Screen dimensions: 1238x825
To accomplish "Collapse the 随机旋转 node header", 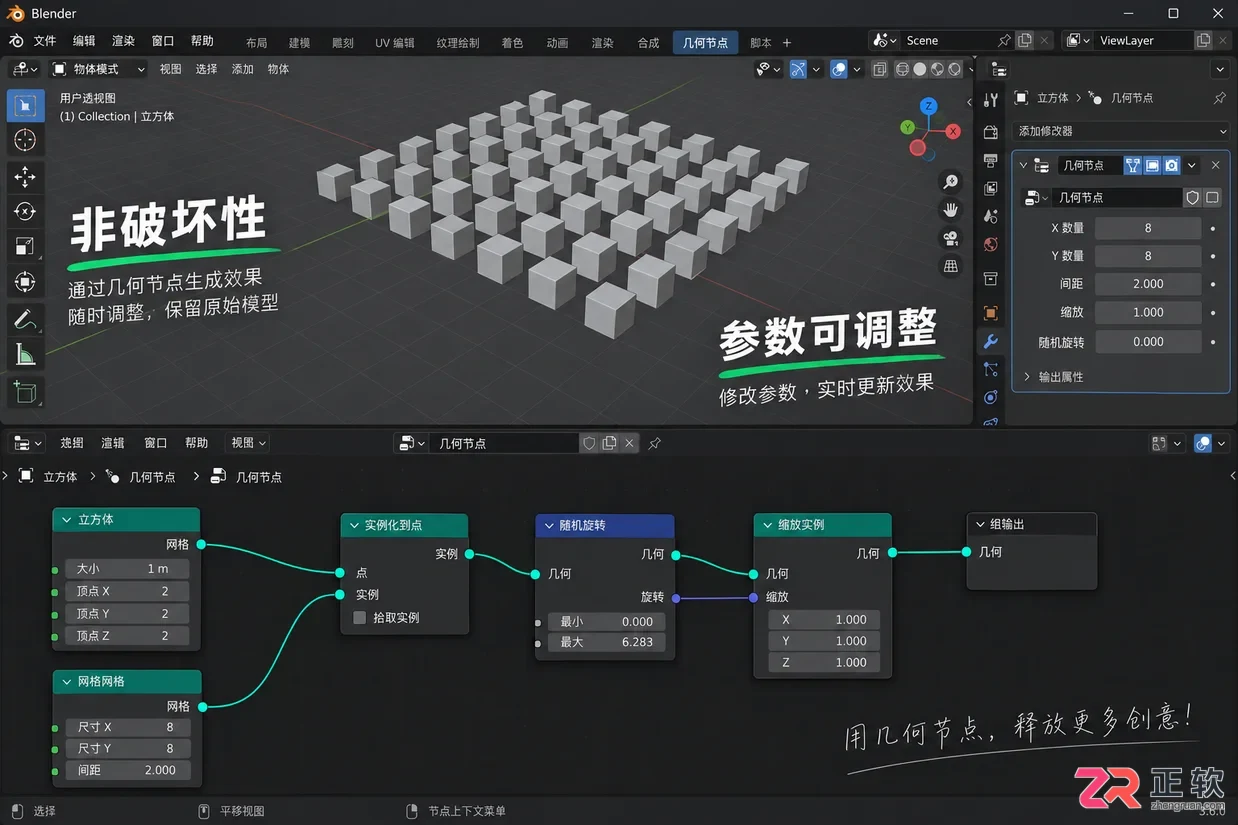I will (x=549, y=526).
